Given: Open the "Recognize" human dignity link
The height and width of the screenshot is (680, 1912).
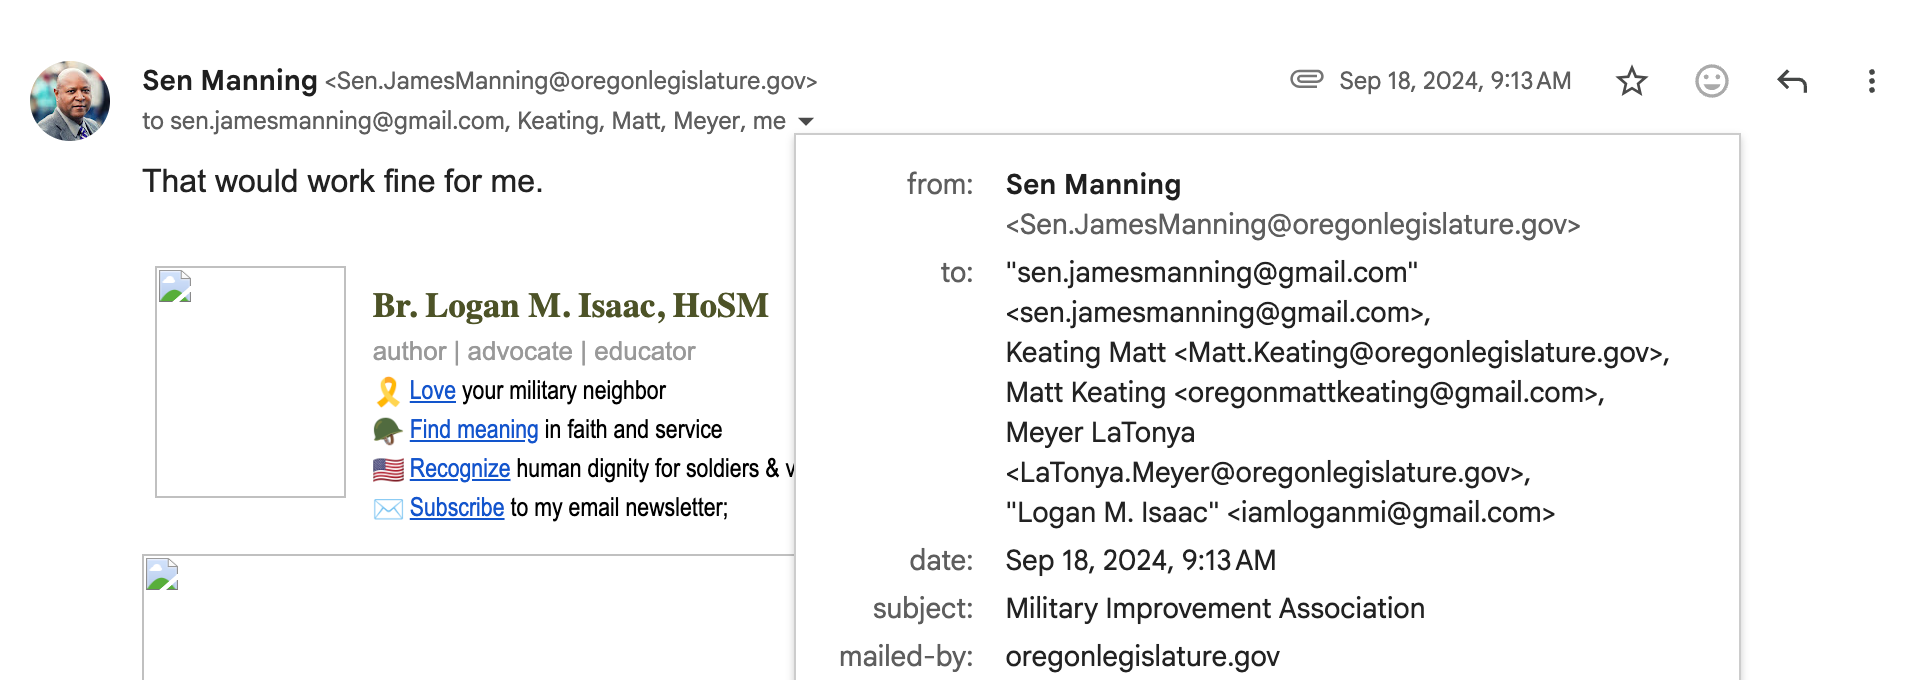Looking at the screenshot, I should tap(460, 469).
